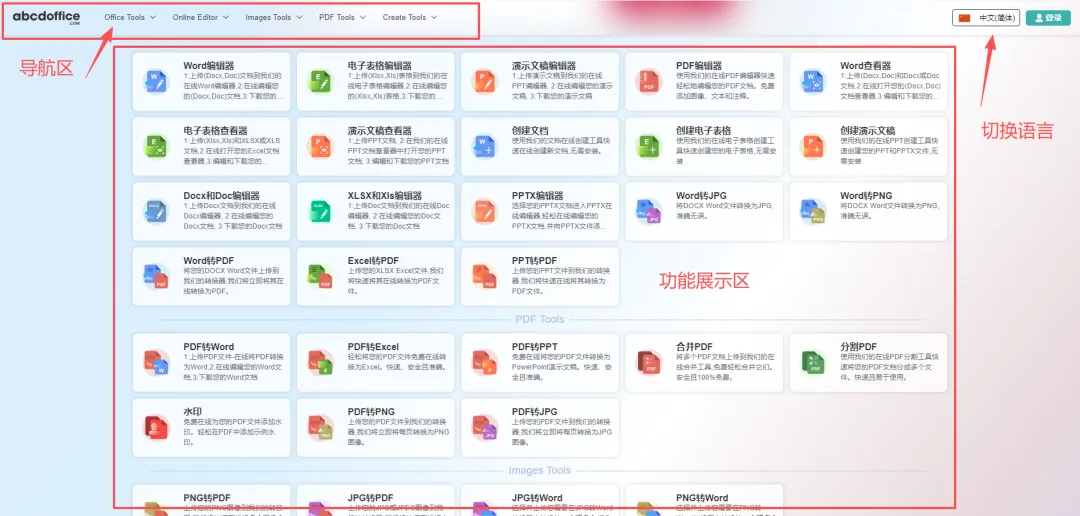Click the 合并PDF card icon
This screenshot has height=516, width=1080.
coord(648,362)
